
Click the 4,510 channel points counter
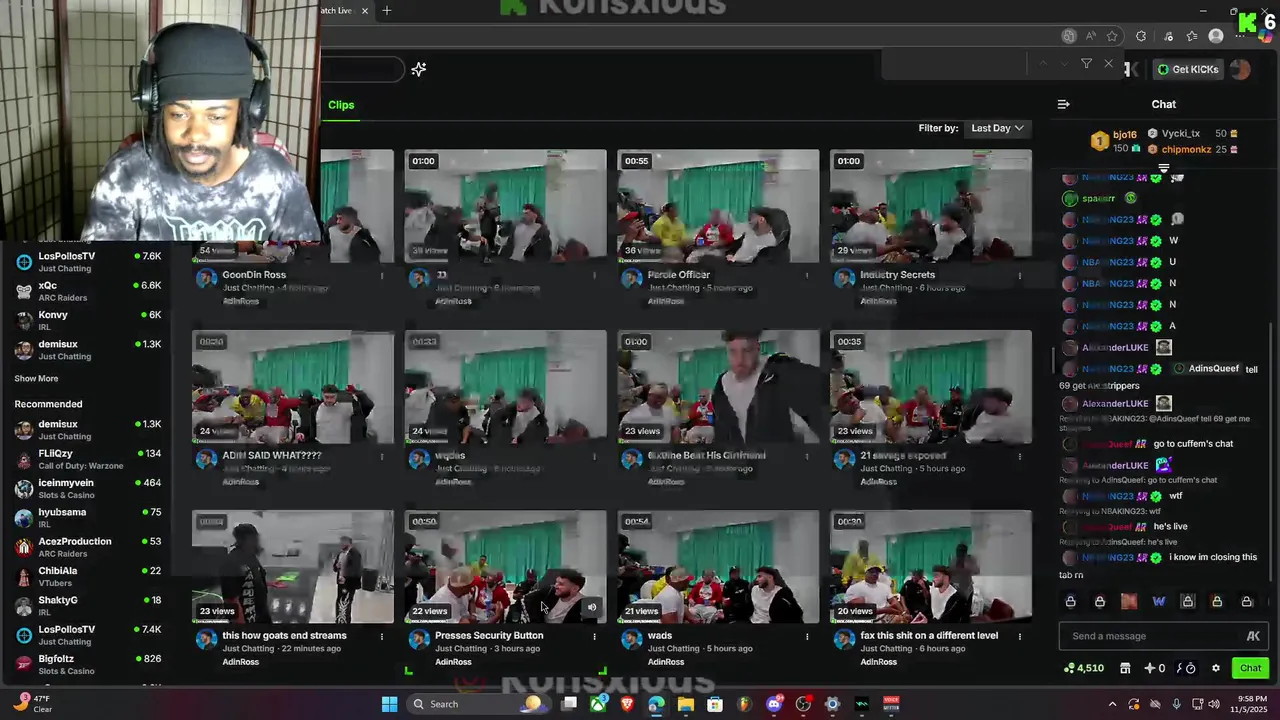[x=1084, y=668]
